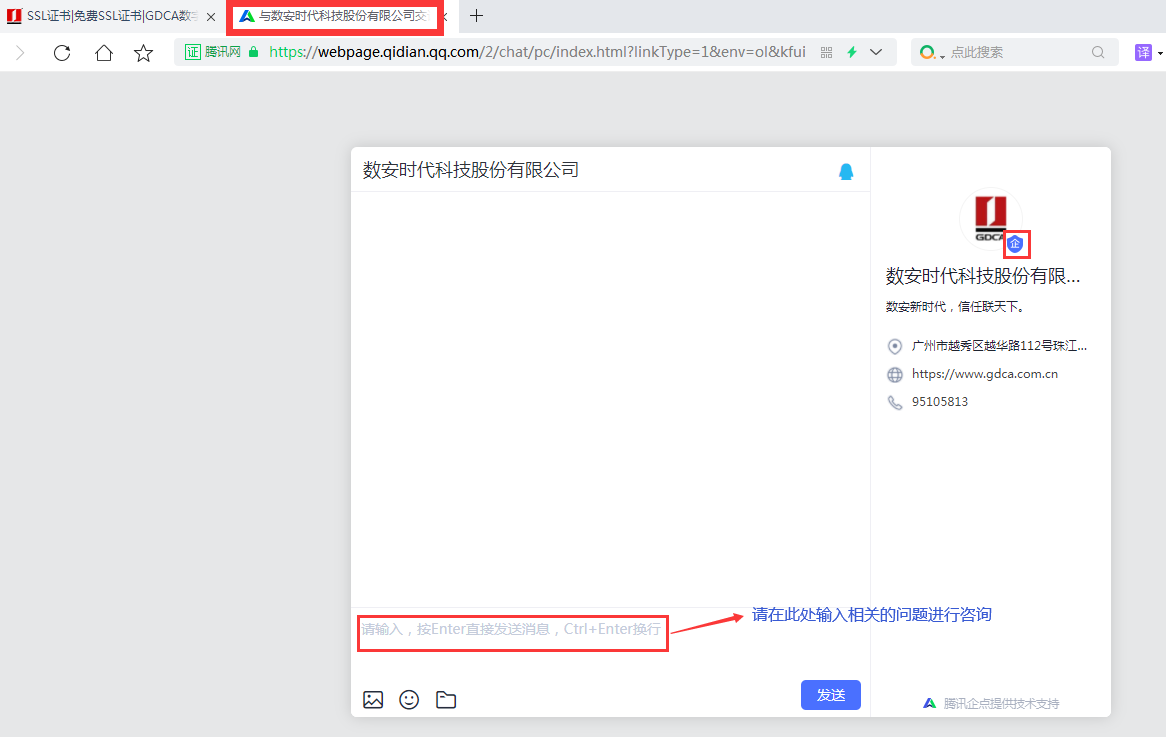The image size is (1166, 737).
Task: Click the globe website icon
Action: (895, 375)
